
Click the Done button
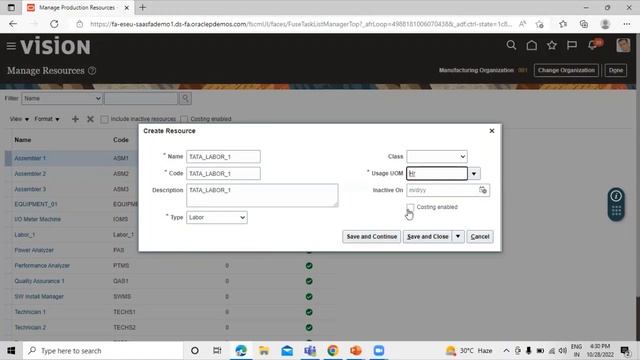616,70
